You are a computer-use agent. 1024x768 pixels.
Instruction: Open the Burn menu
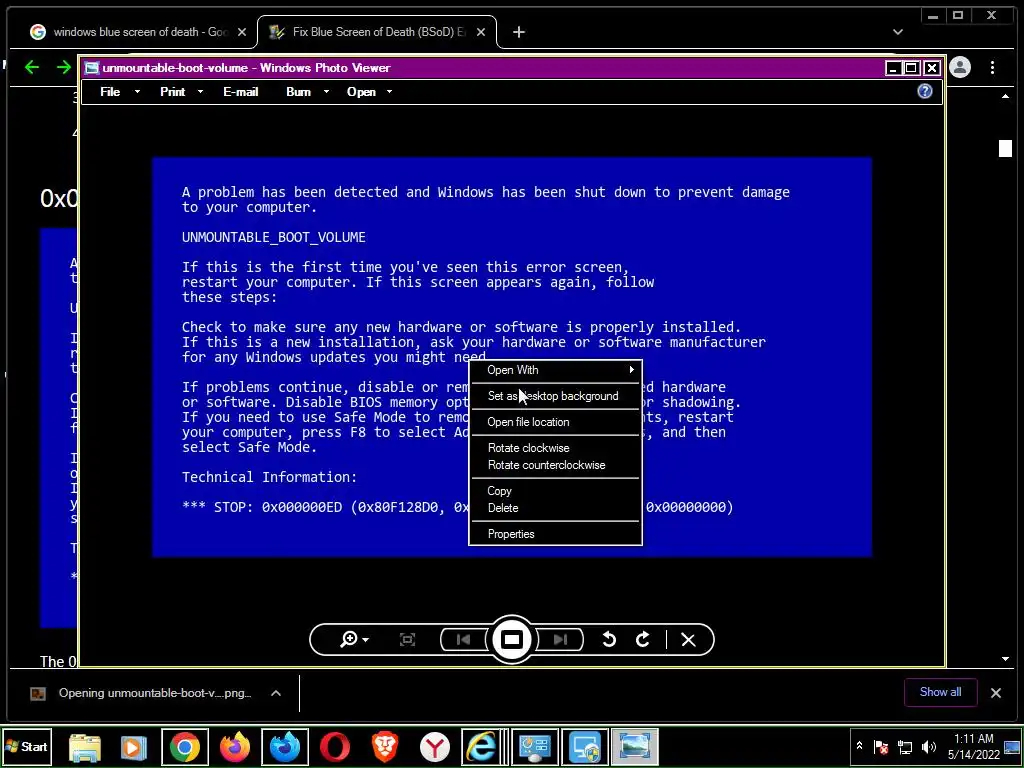[298, 92]
